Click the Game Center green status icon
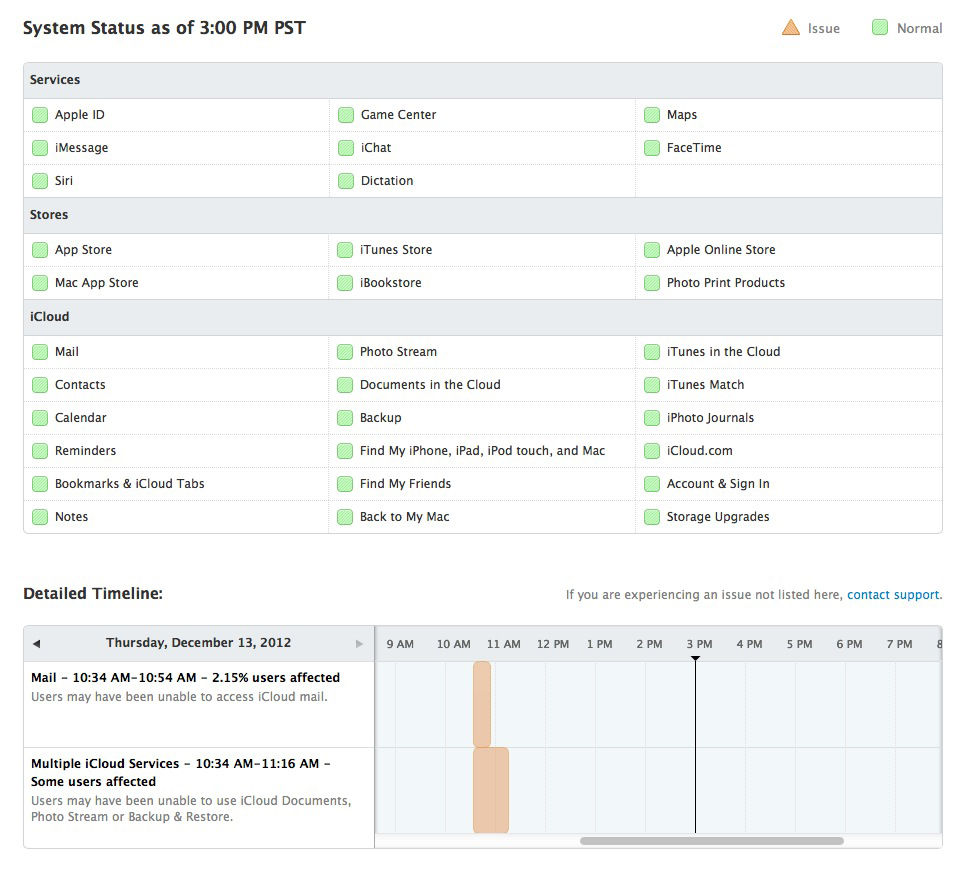966x870 pixels. [346, 115]
